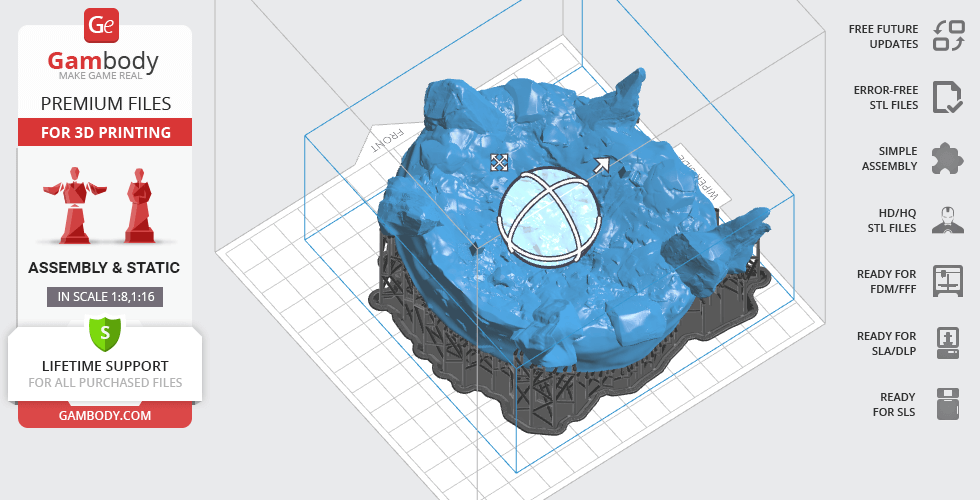
Task: Click the Gambody wordmark text
Action: pyautogui.click(x=104, y=62)
